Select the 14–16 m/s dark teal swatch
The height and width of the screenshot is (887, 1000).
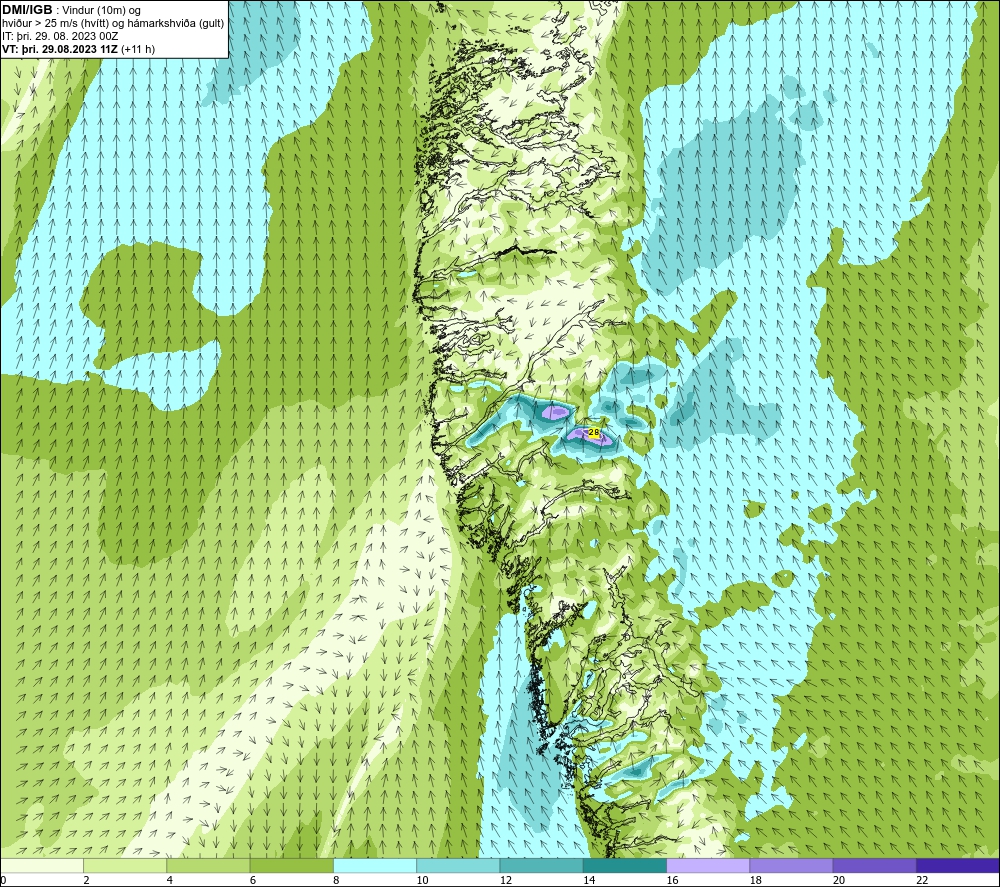(x=625, y=865)
